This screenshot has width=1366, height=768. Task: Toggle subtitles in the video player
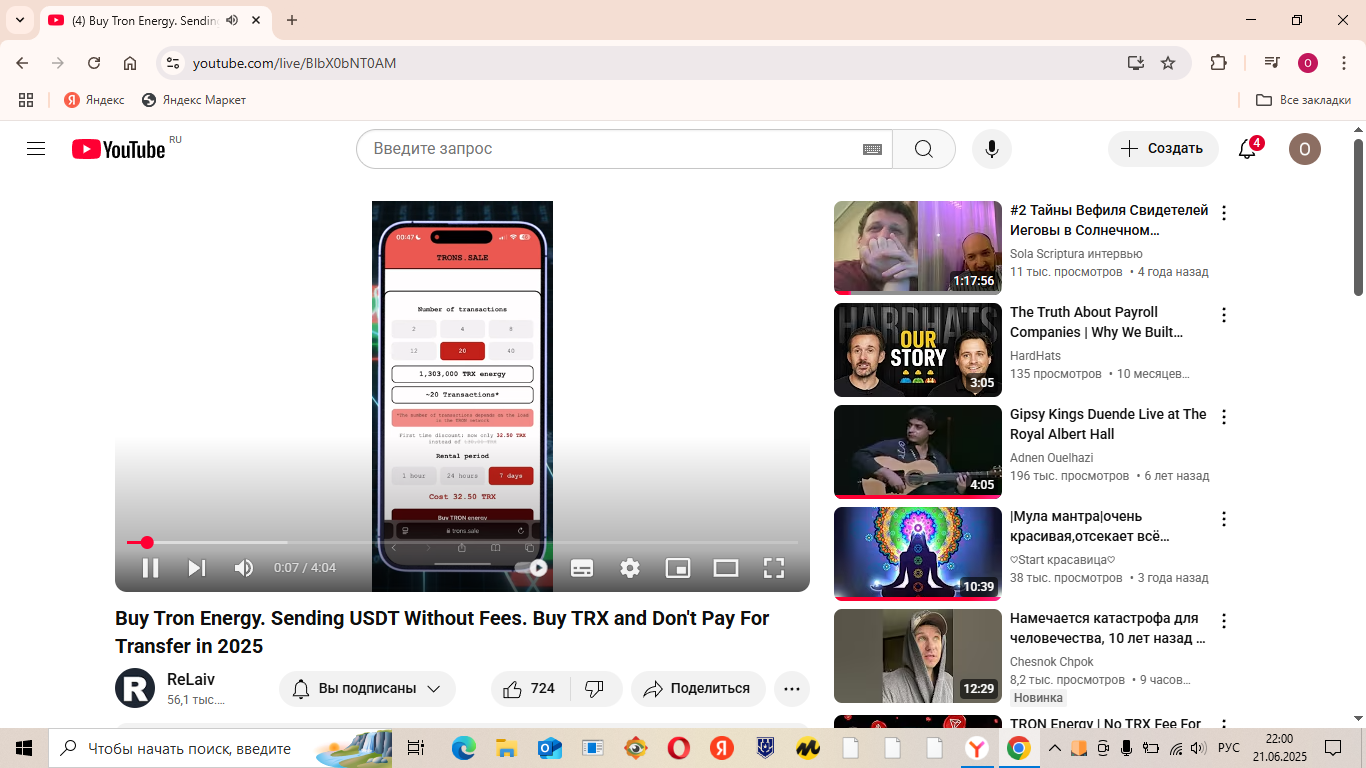click(582, 568)
